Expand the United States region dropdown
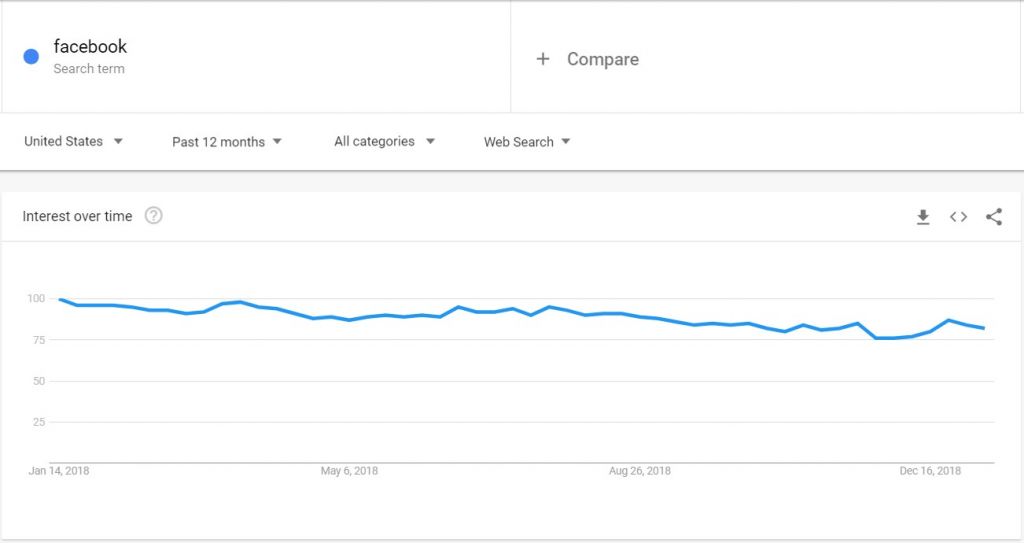Viewport: 1024px width, 543px height. 73,141
